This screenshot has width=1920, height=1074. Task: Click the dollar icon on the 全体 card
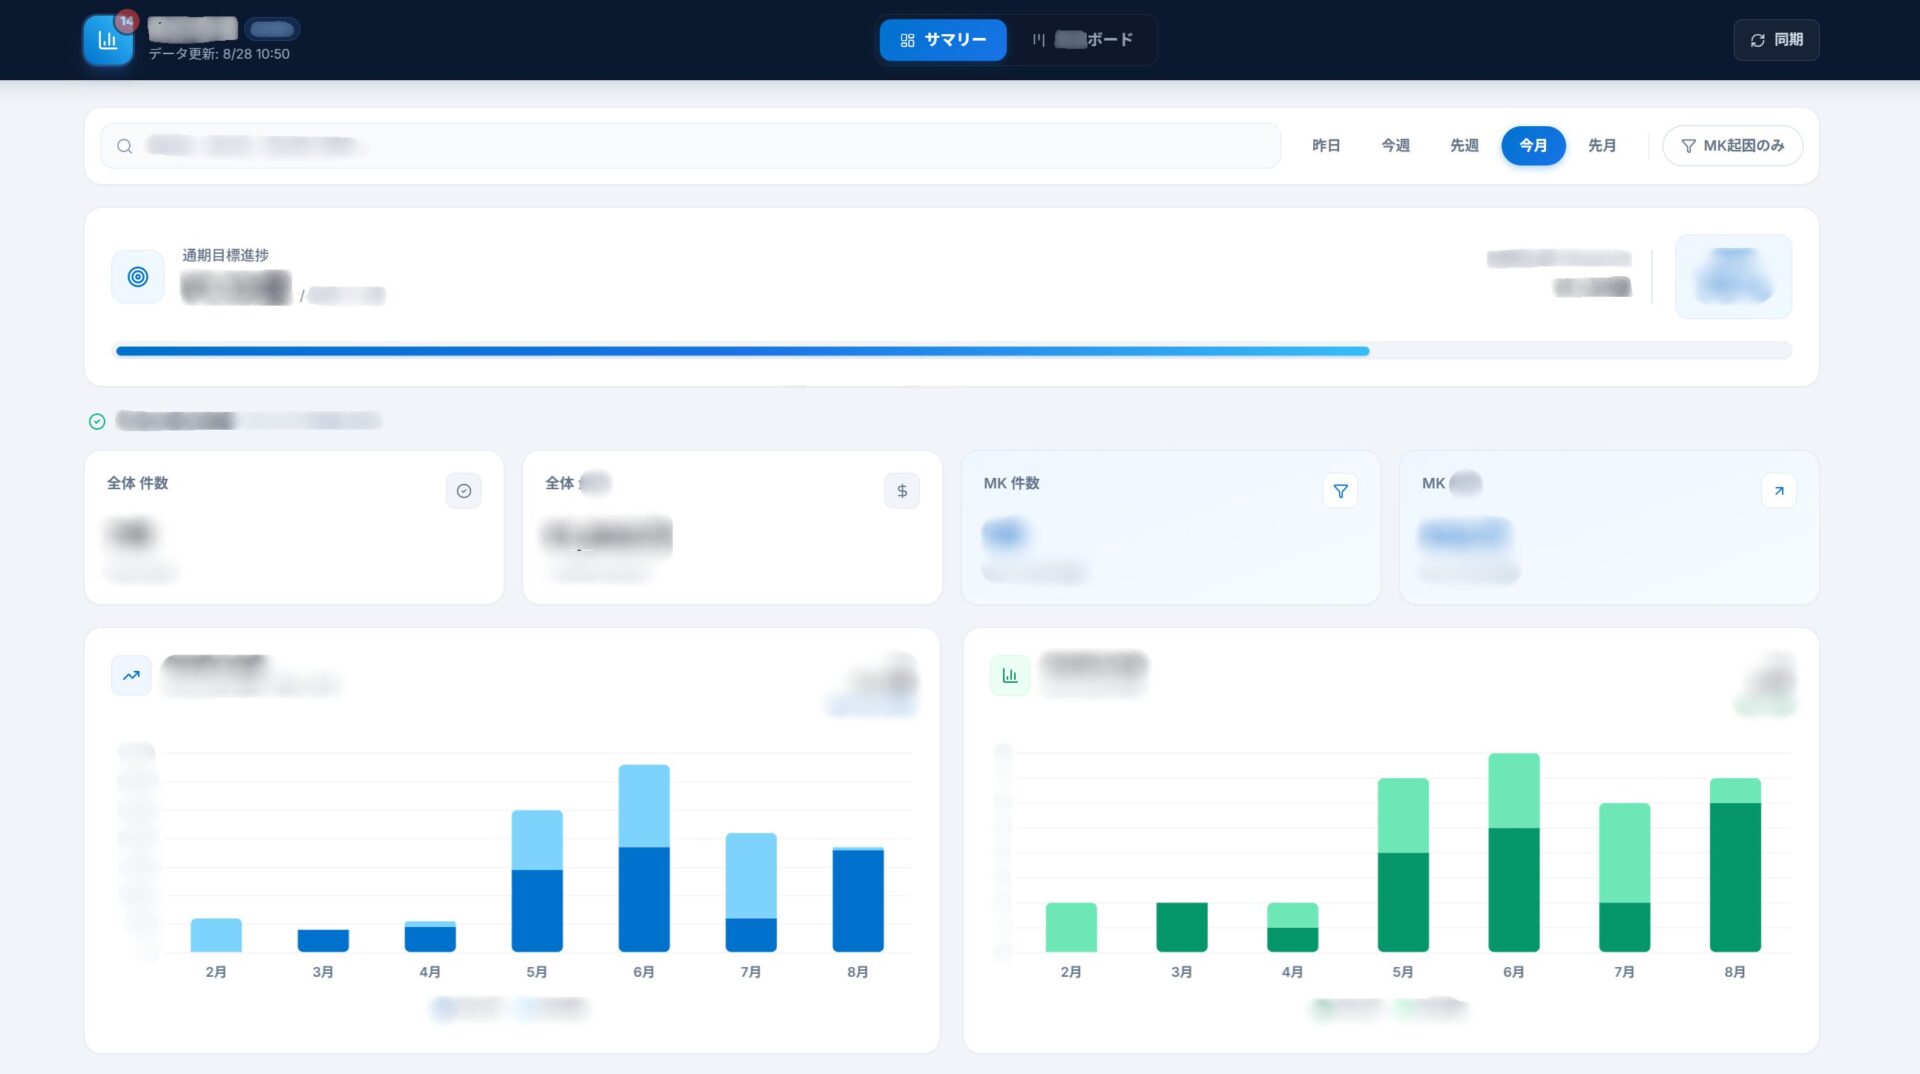[902, 491]
